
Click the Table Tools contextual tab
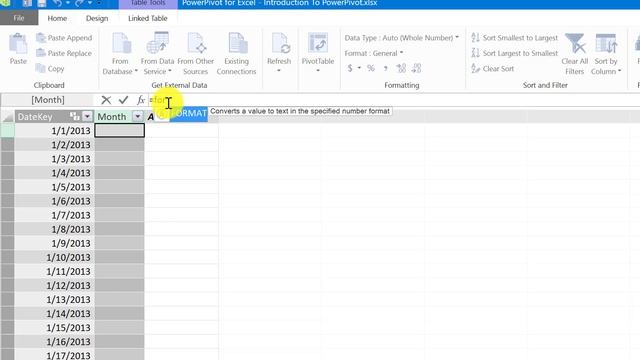pos(148,3)
